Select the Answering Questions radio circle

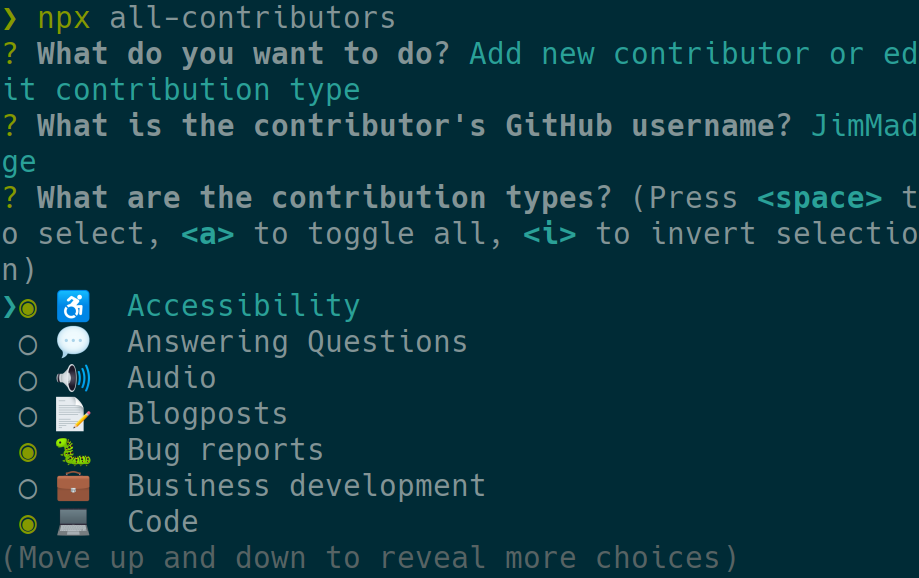click(x=28, y=344)
